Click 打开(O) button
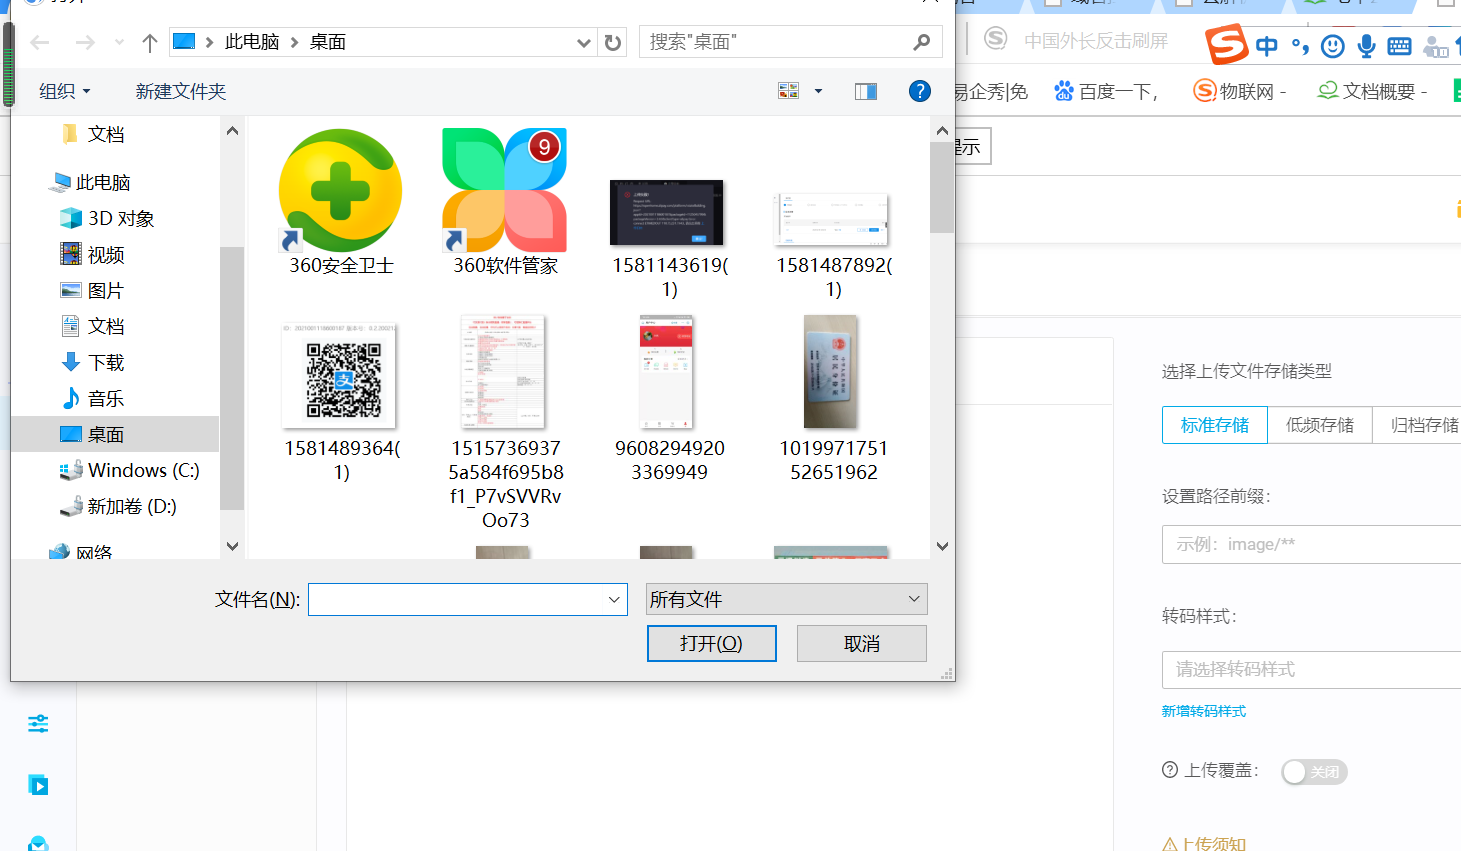This screenshot has height=851, width=1461. [x=712, y=643]
